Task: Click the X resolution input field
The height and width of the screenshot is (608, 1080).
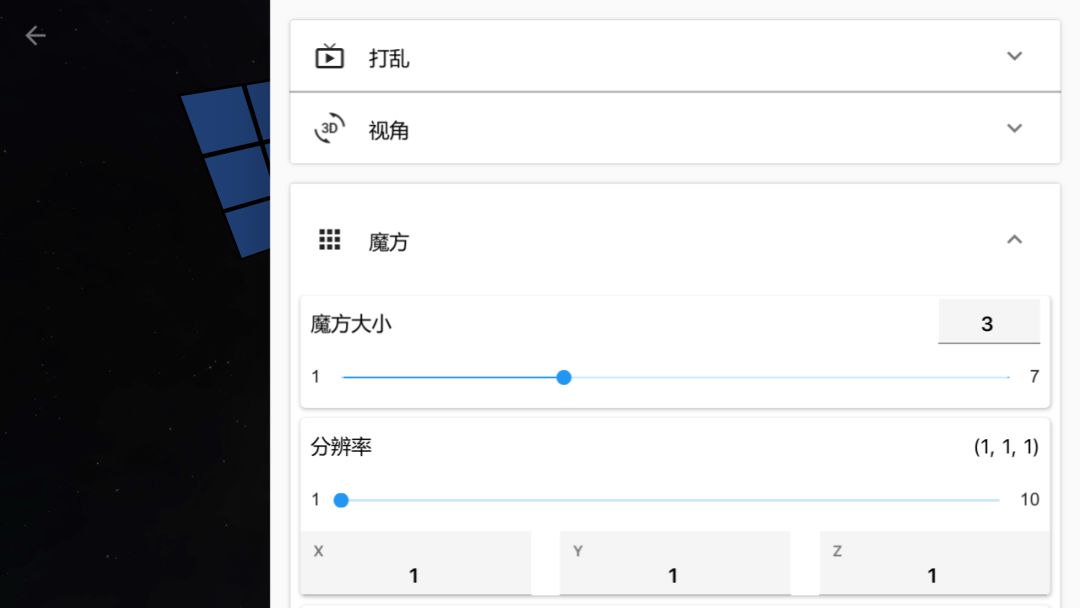Action: 414,564
